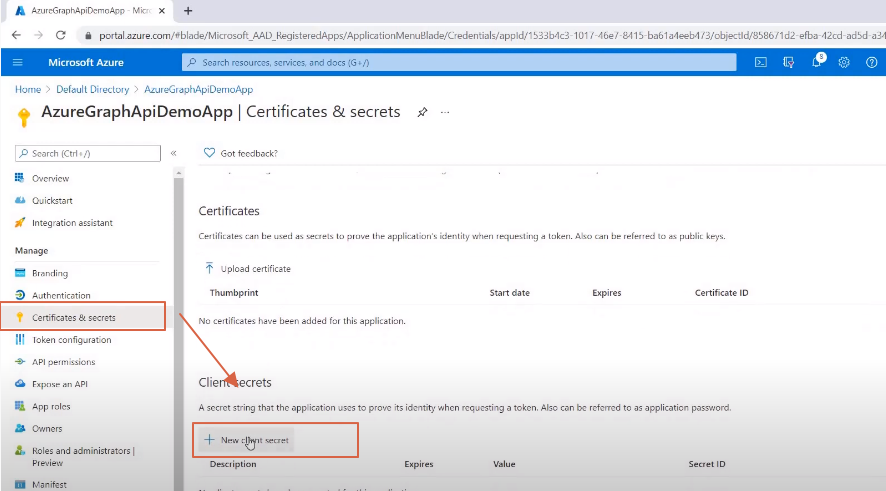Close the AzureGraphApiDemoApp browser tab
Viewport: 886px width, 491px height.
162,11
